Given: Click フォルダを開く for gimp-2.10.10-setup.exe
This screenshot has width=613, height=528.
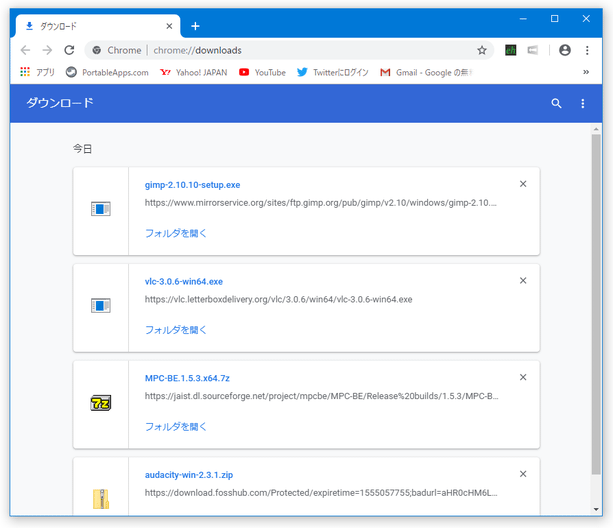Looking at the screenshot, I should [176, 233].
